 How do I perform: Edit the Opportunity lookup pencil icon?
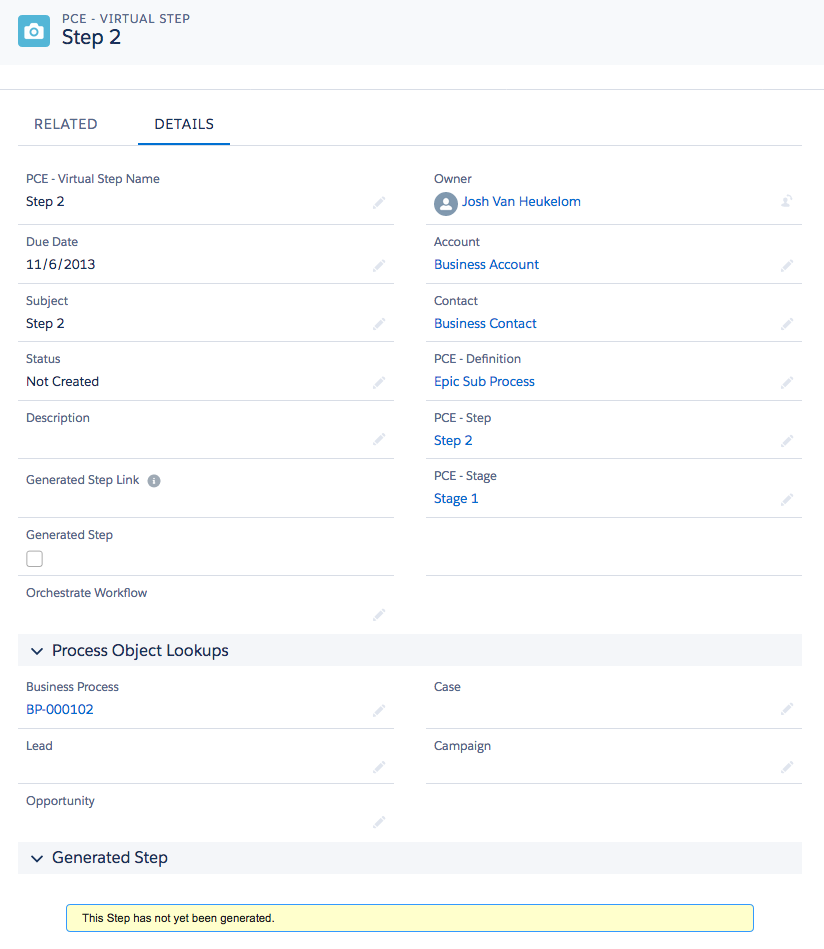pos(379,821)
